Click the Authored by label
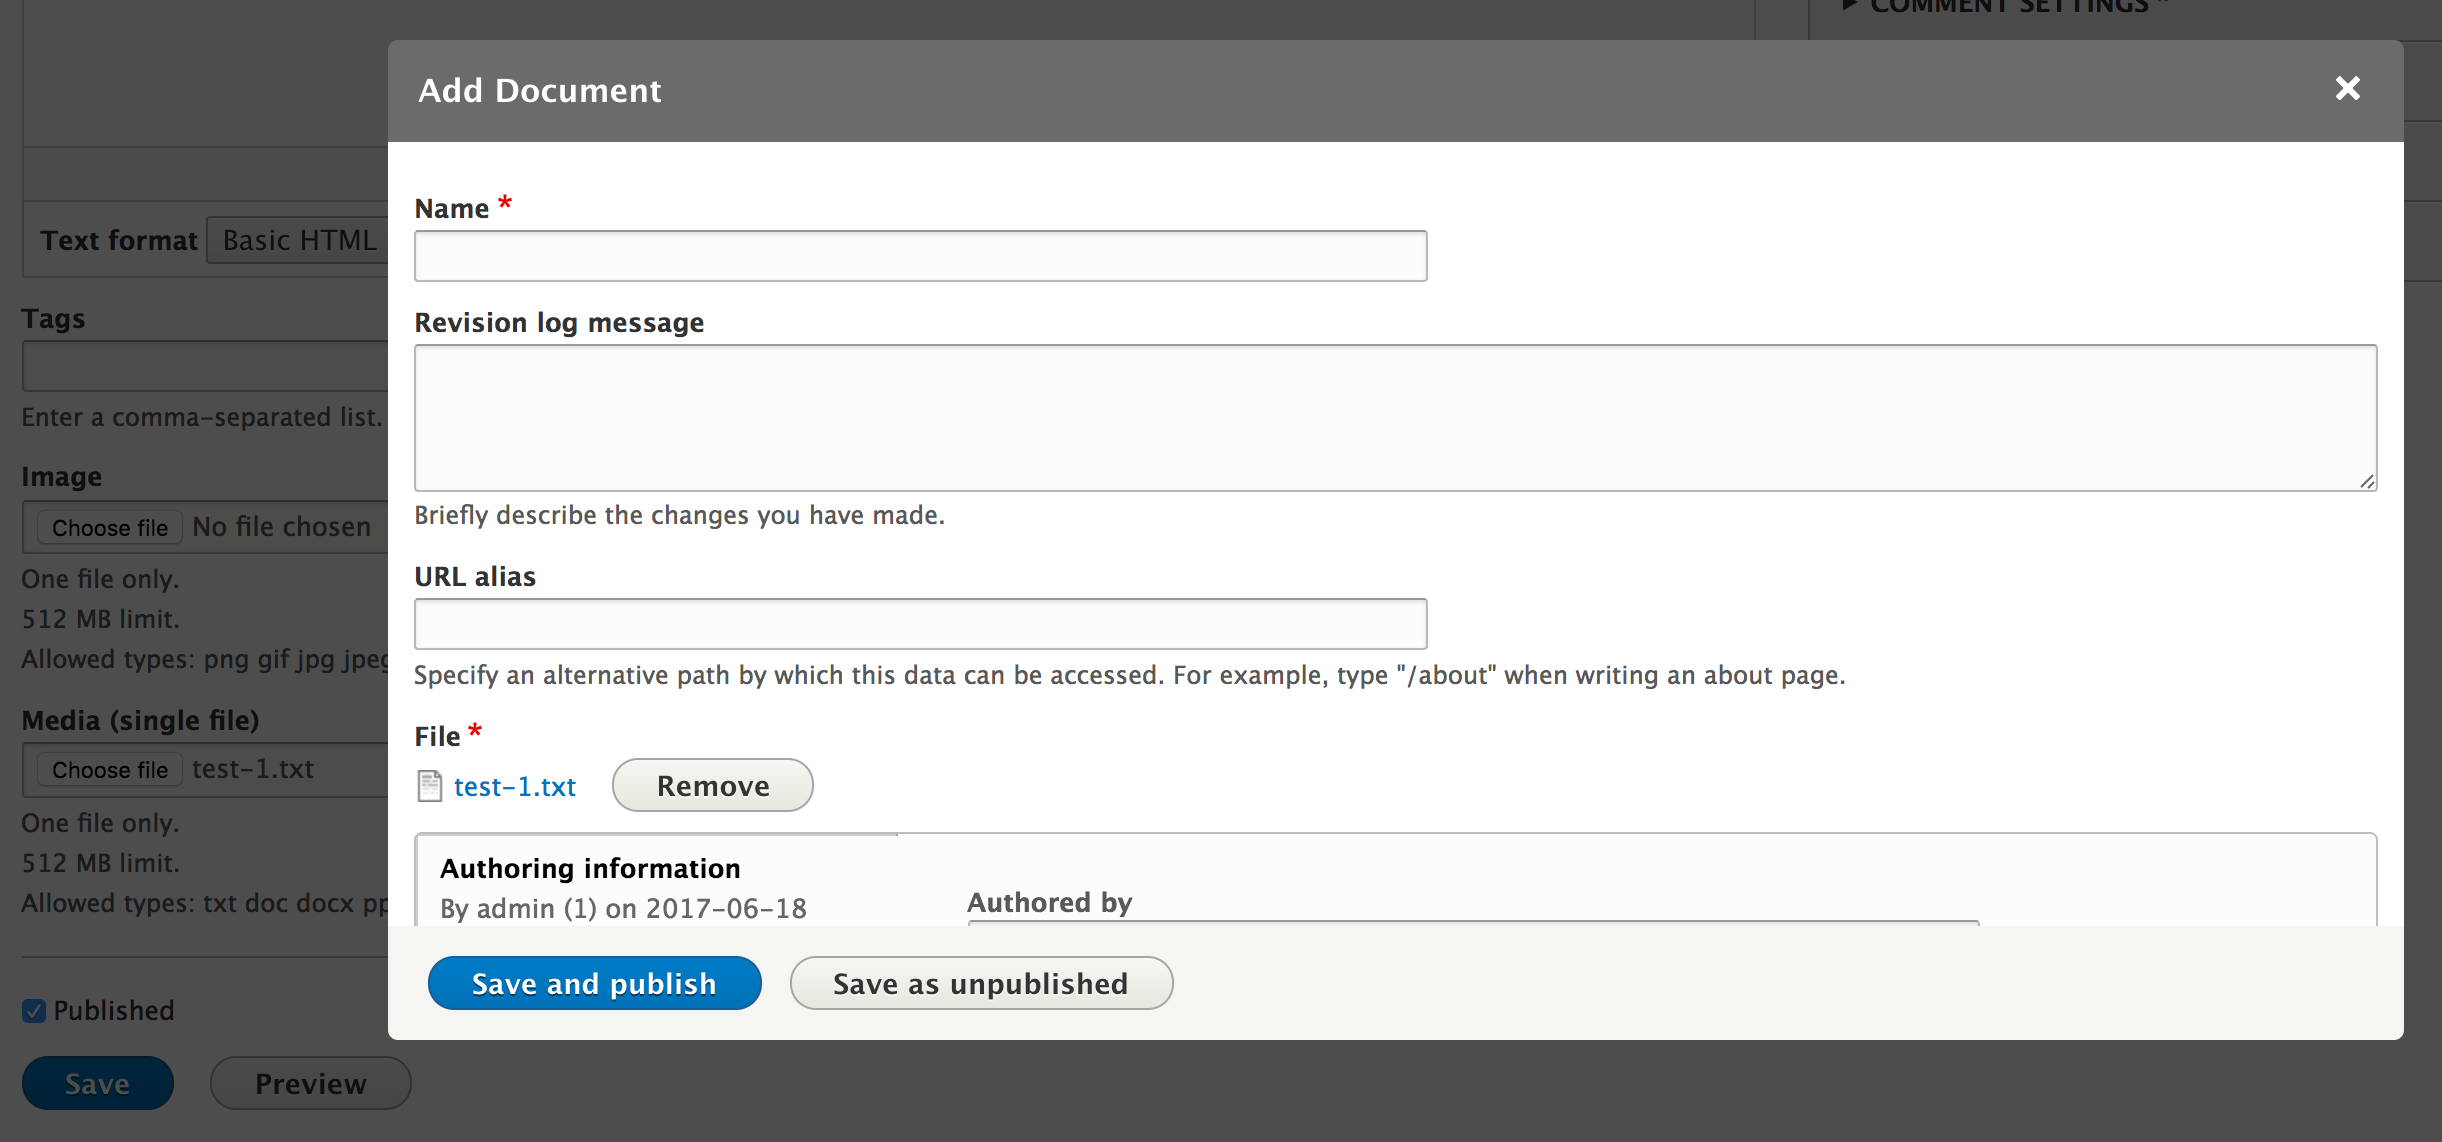This screenshot has height=1142, width=2442. 1050,902
